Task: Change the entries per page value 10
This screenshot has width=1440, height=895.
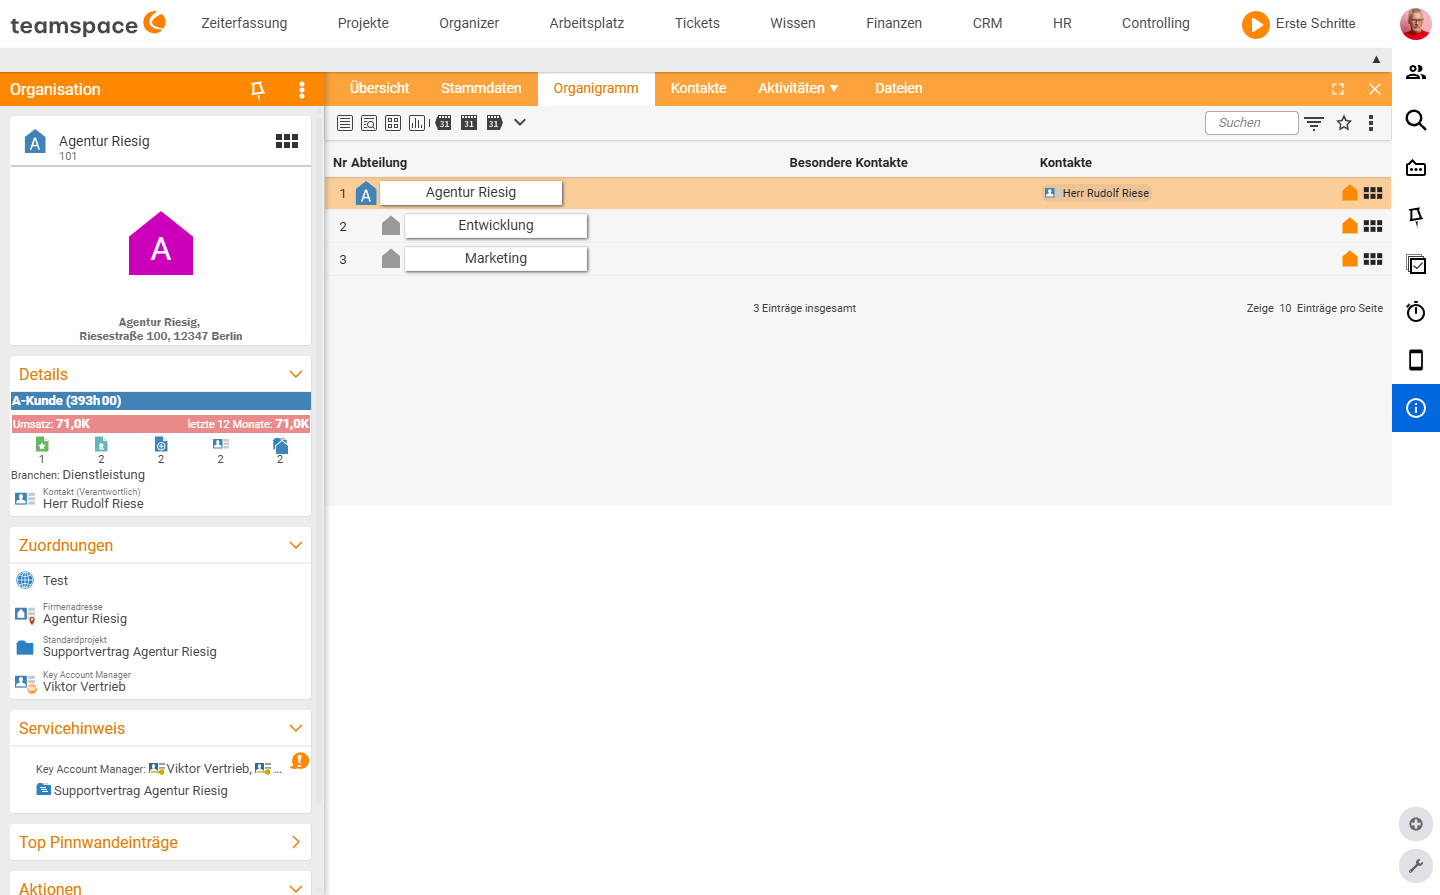Action: click(x=1285, y=308)
